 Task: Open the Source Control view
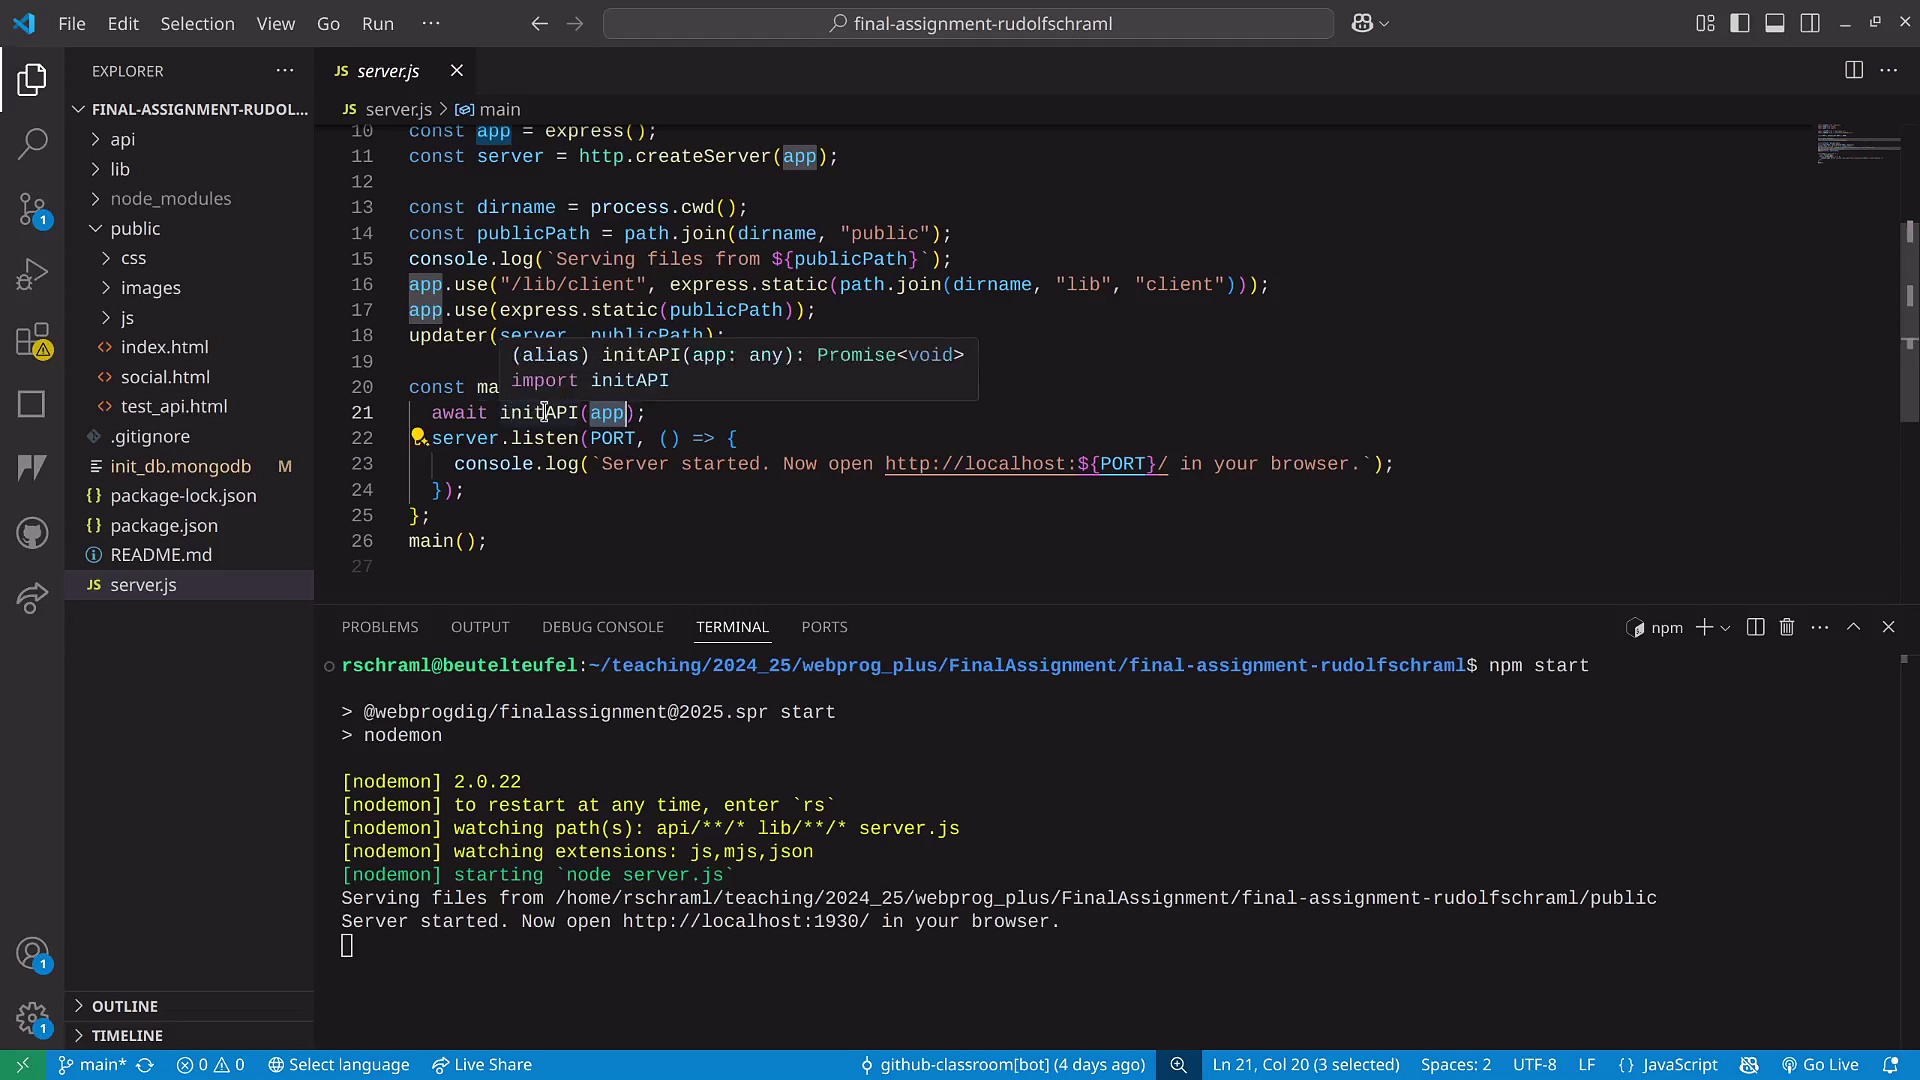32,209
